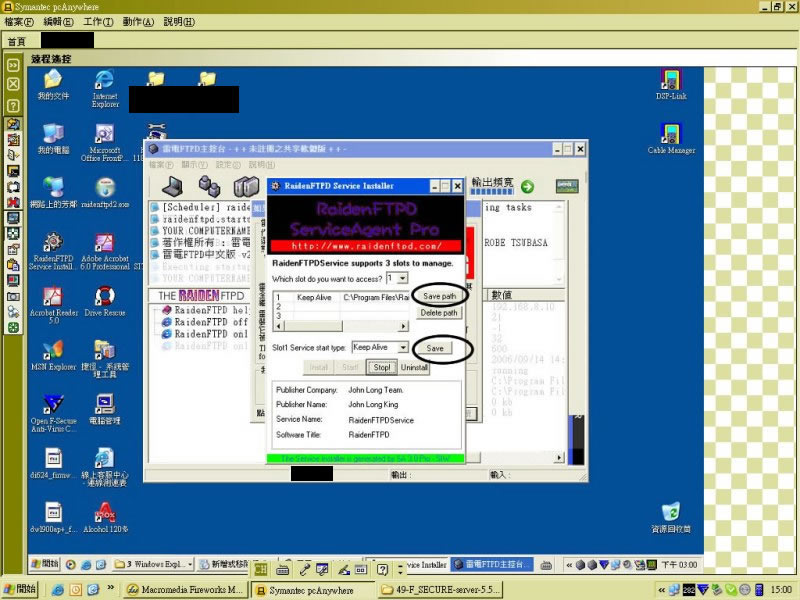Click the clipboard transfer icon in left sidebar
The width and height of the screenshot is (800, 600).
point(13,265)
